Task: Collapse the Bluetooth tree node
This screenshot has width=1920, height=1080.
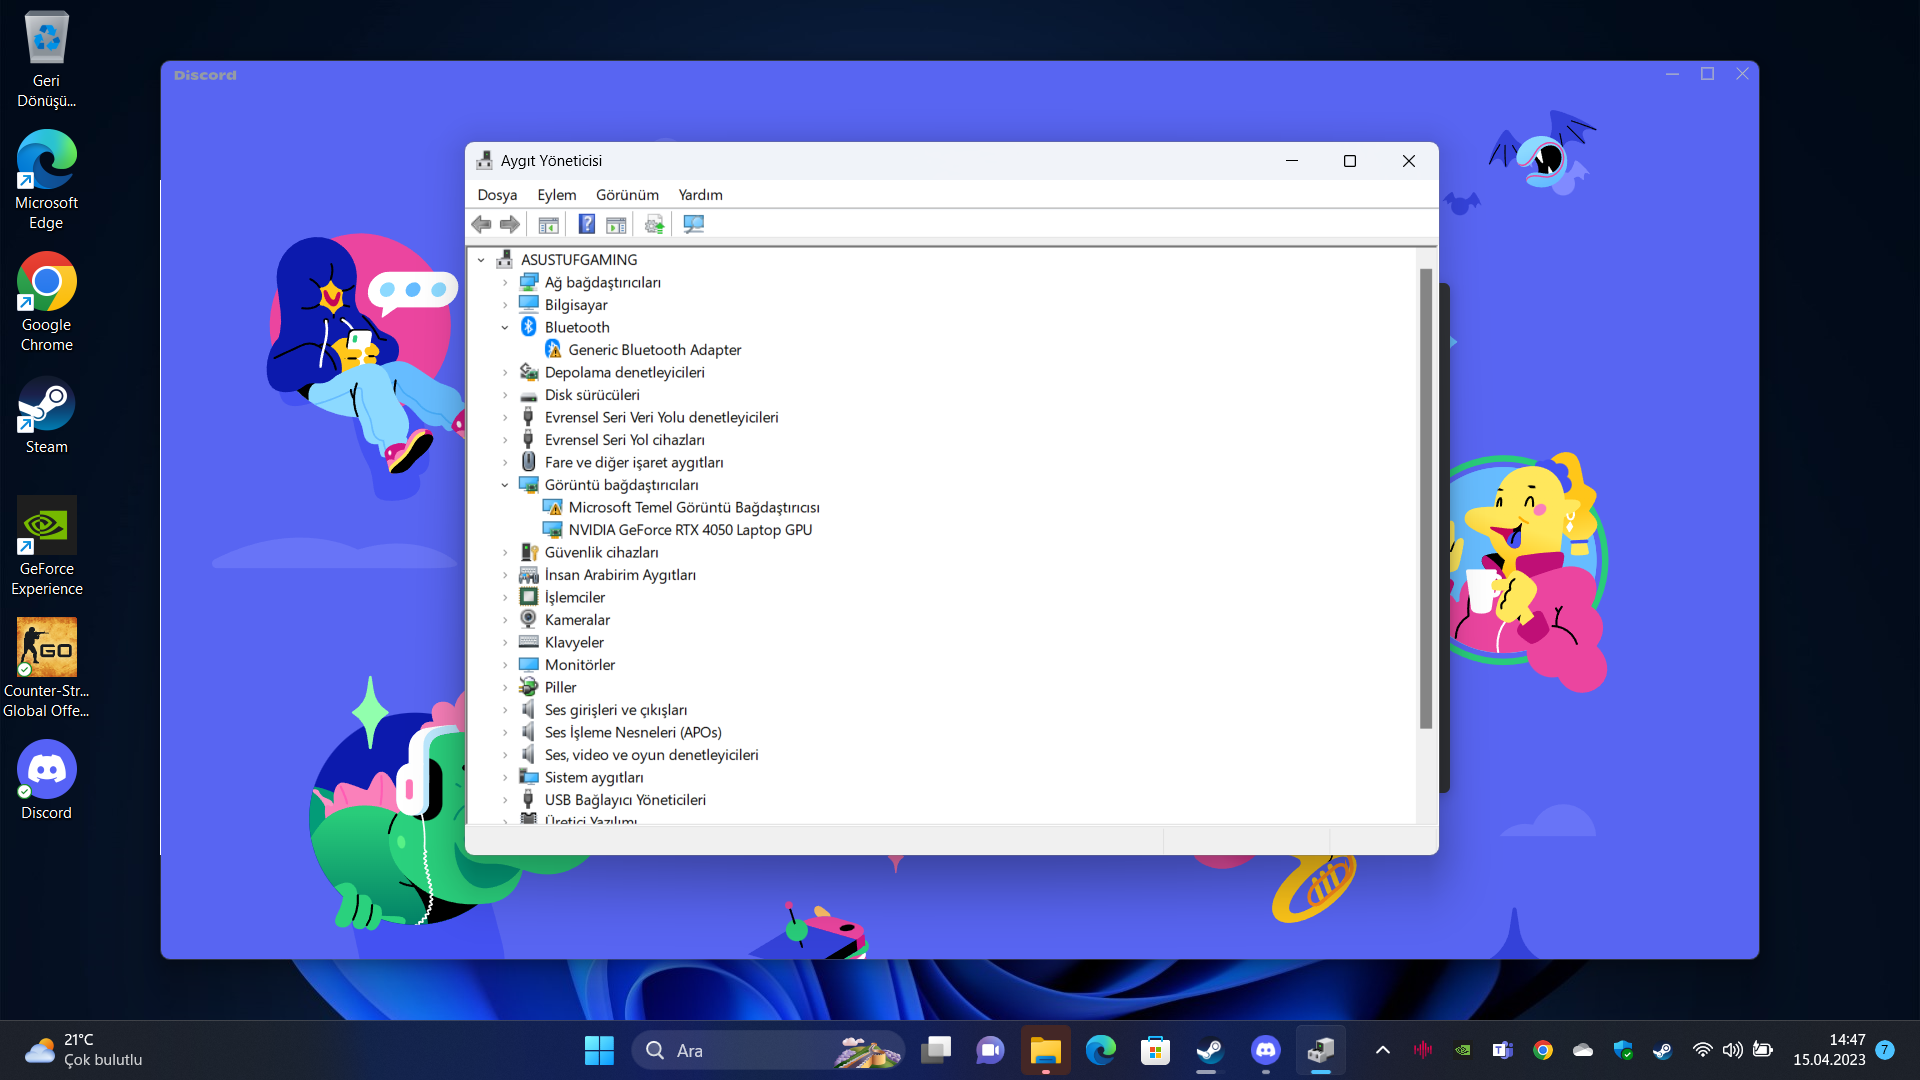Action: coord(505,327)
